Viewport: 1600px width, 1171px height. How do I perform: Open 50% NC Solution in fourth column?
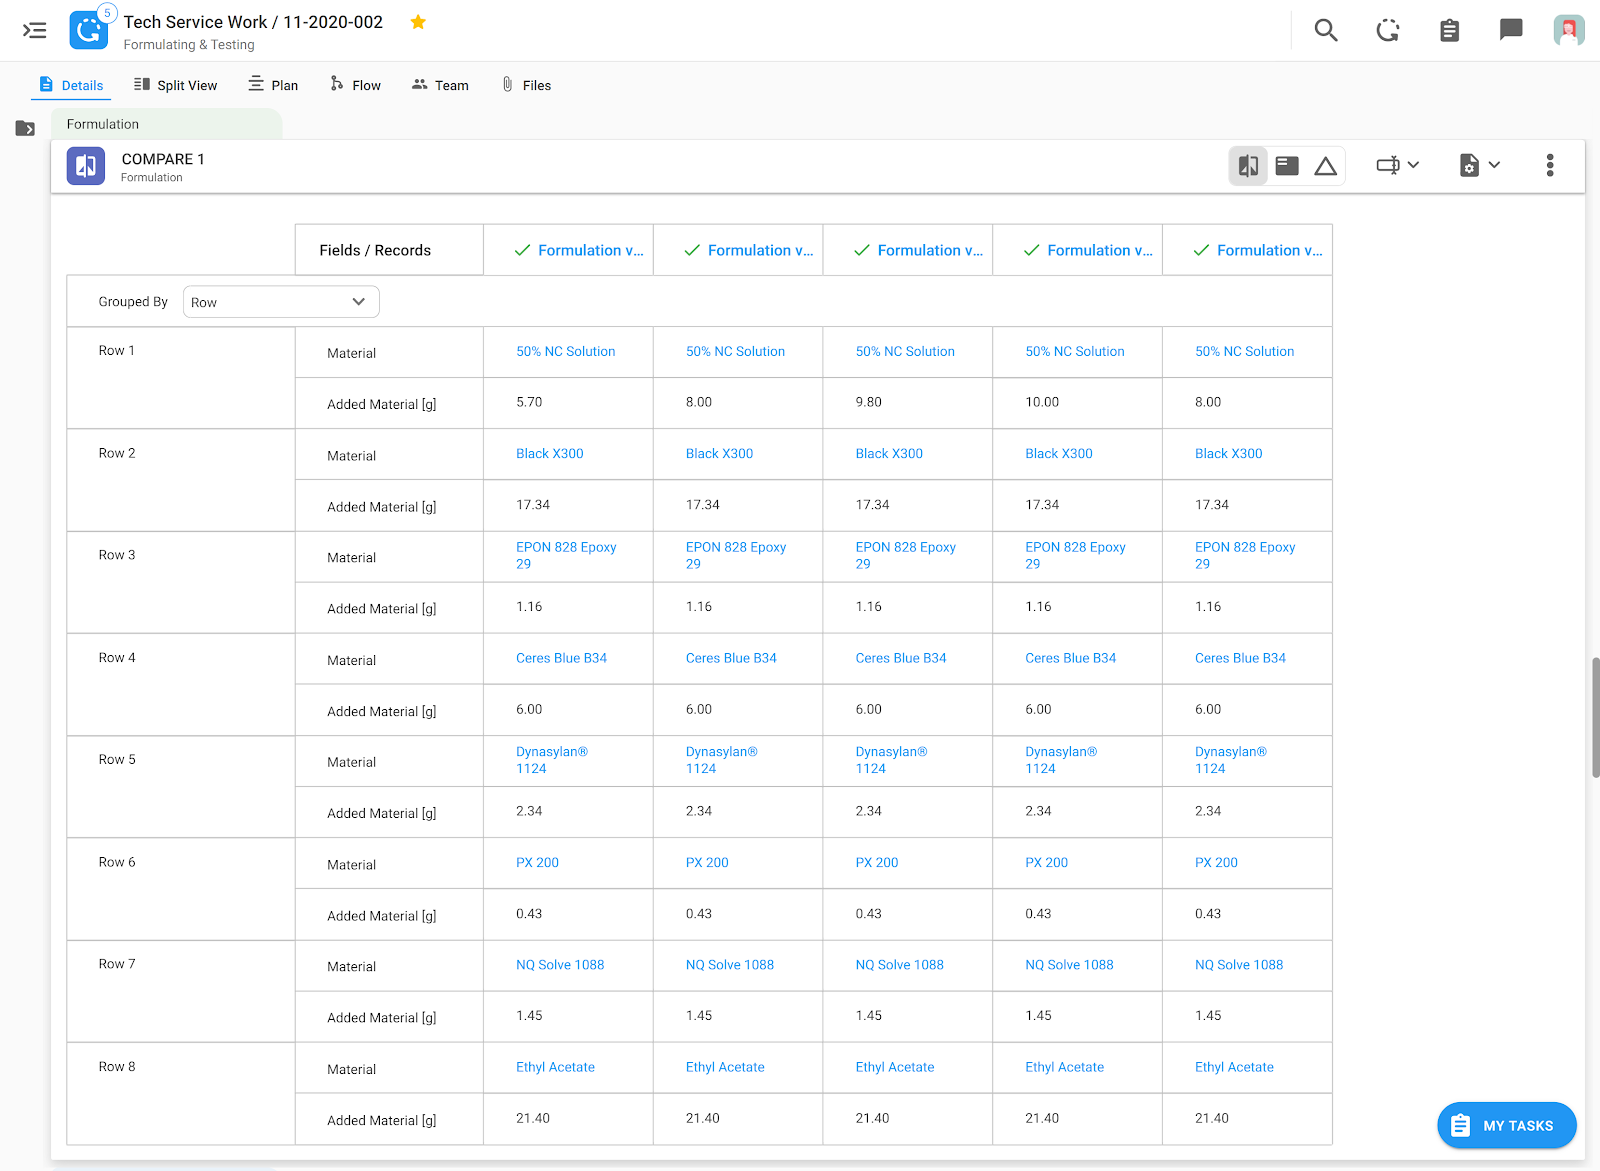tap(1075, 352)
